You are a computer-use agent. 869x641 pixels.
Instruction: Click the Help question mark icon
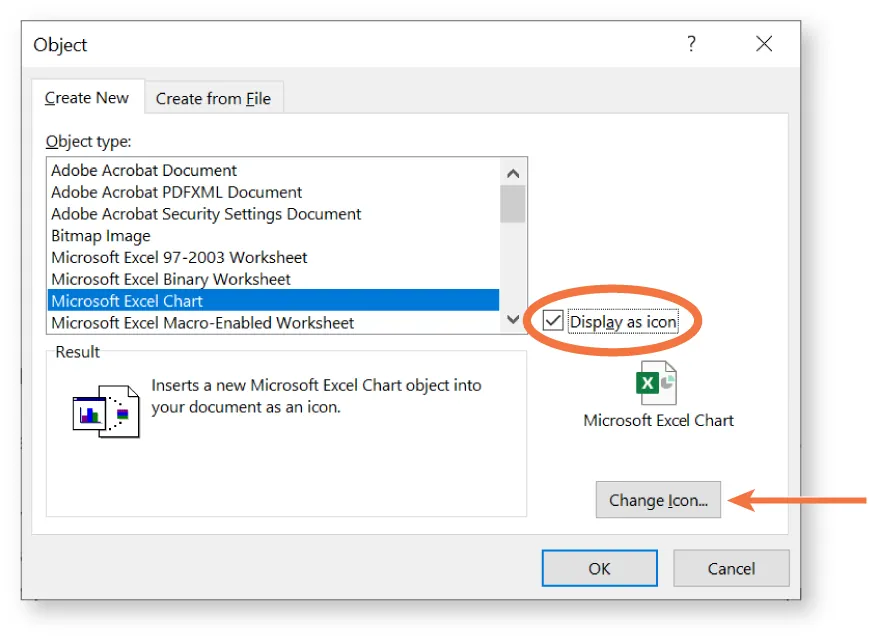pos(690,44)
